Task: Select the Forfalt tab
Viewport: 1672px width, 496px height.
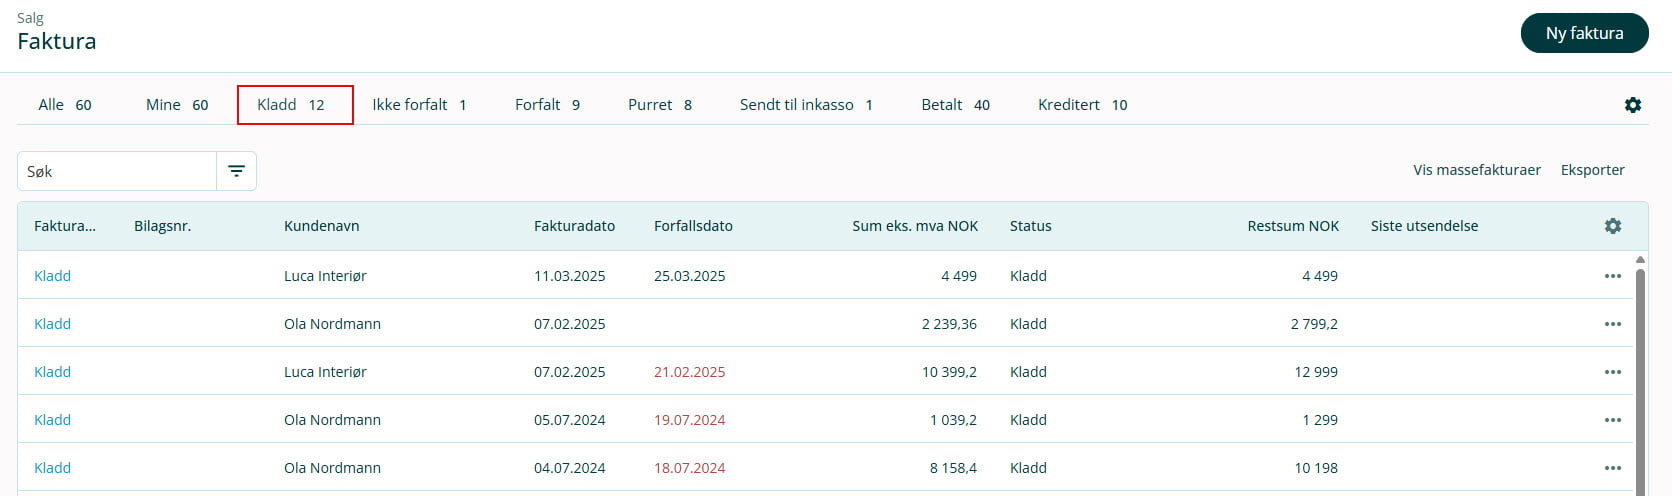Action: (547, 105)
